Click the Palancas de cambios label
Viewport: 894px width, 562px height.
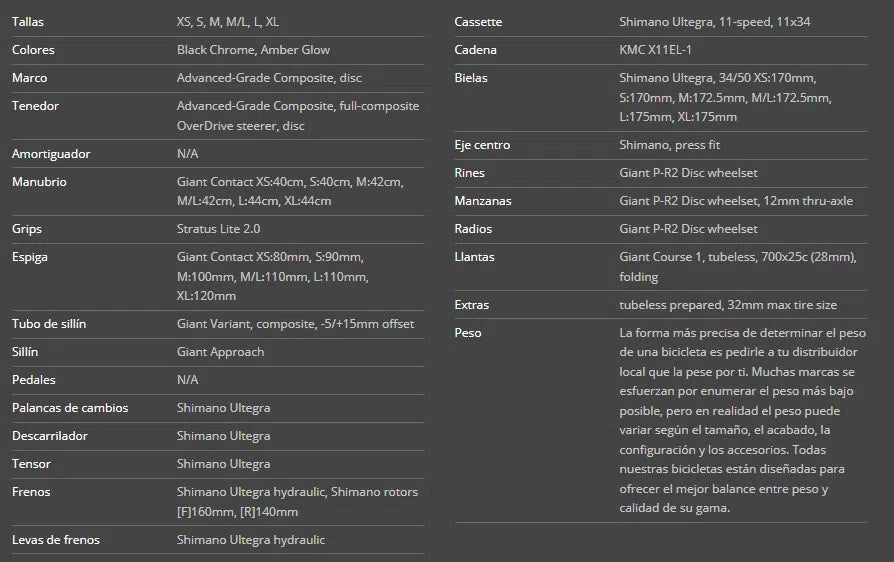70,408
